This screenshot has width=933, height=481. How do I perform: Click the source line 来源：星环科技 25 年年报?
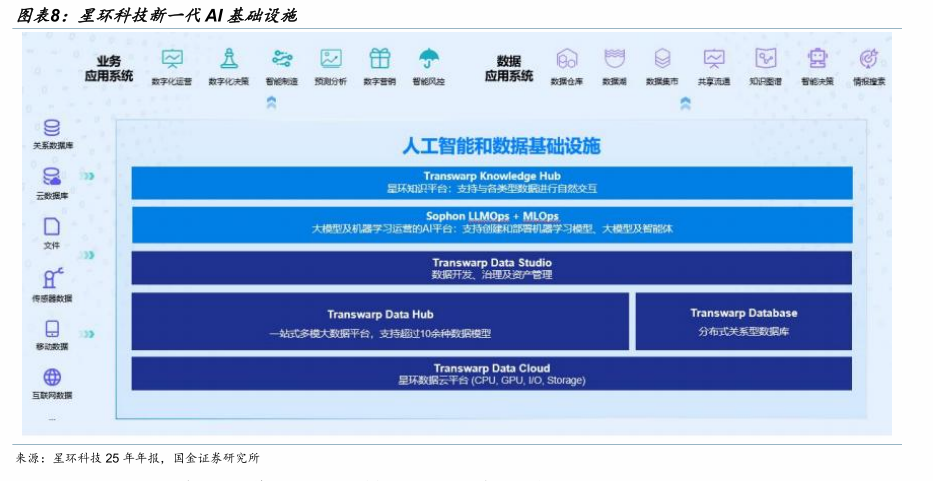click(x=87, y=458)
